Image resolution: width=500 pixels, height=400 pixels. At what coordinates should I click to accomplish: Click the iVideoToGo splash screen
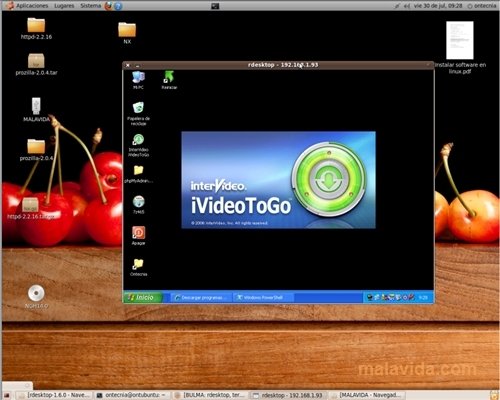point(278,180)
